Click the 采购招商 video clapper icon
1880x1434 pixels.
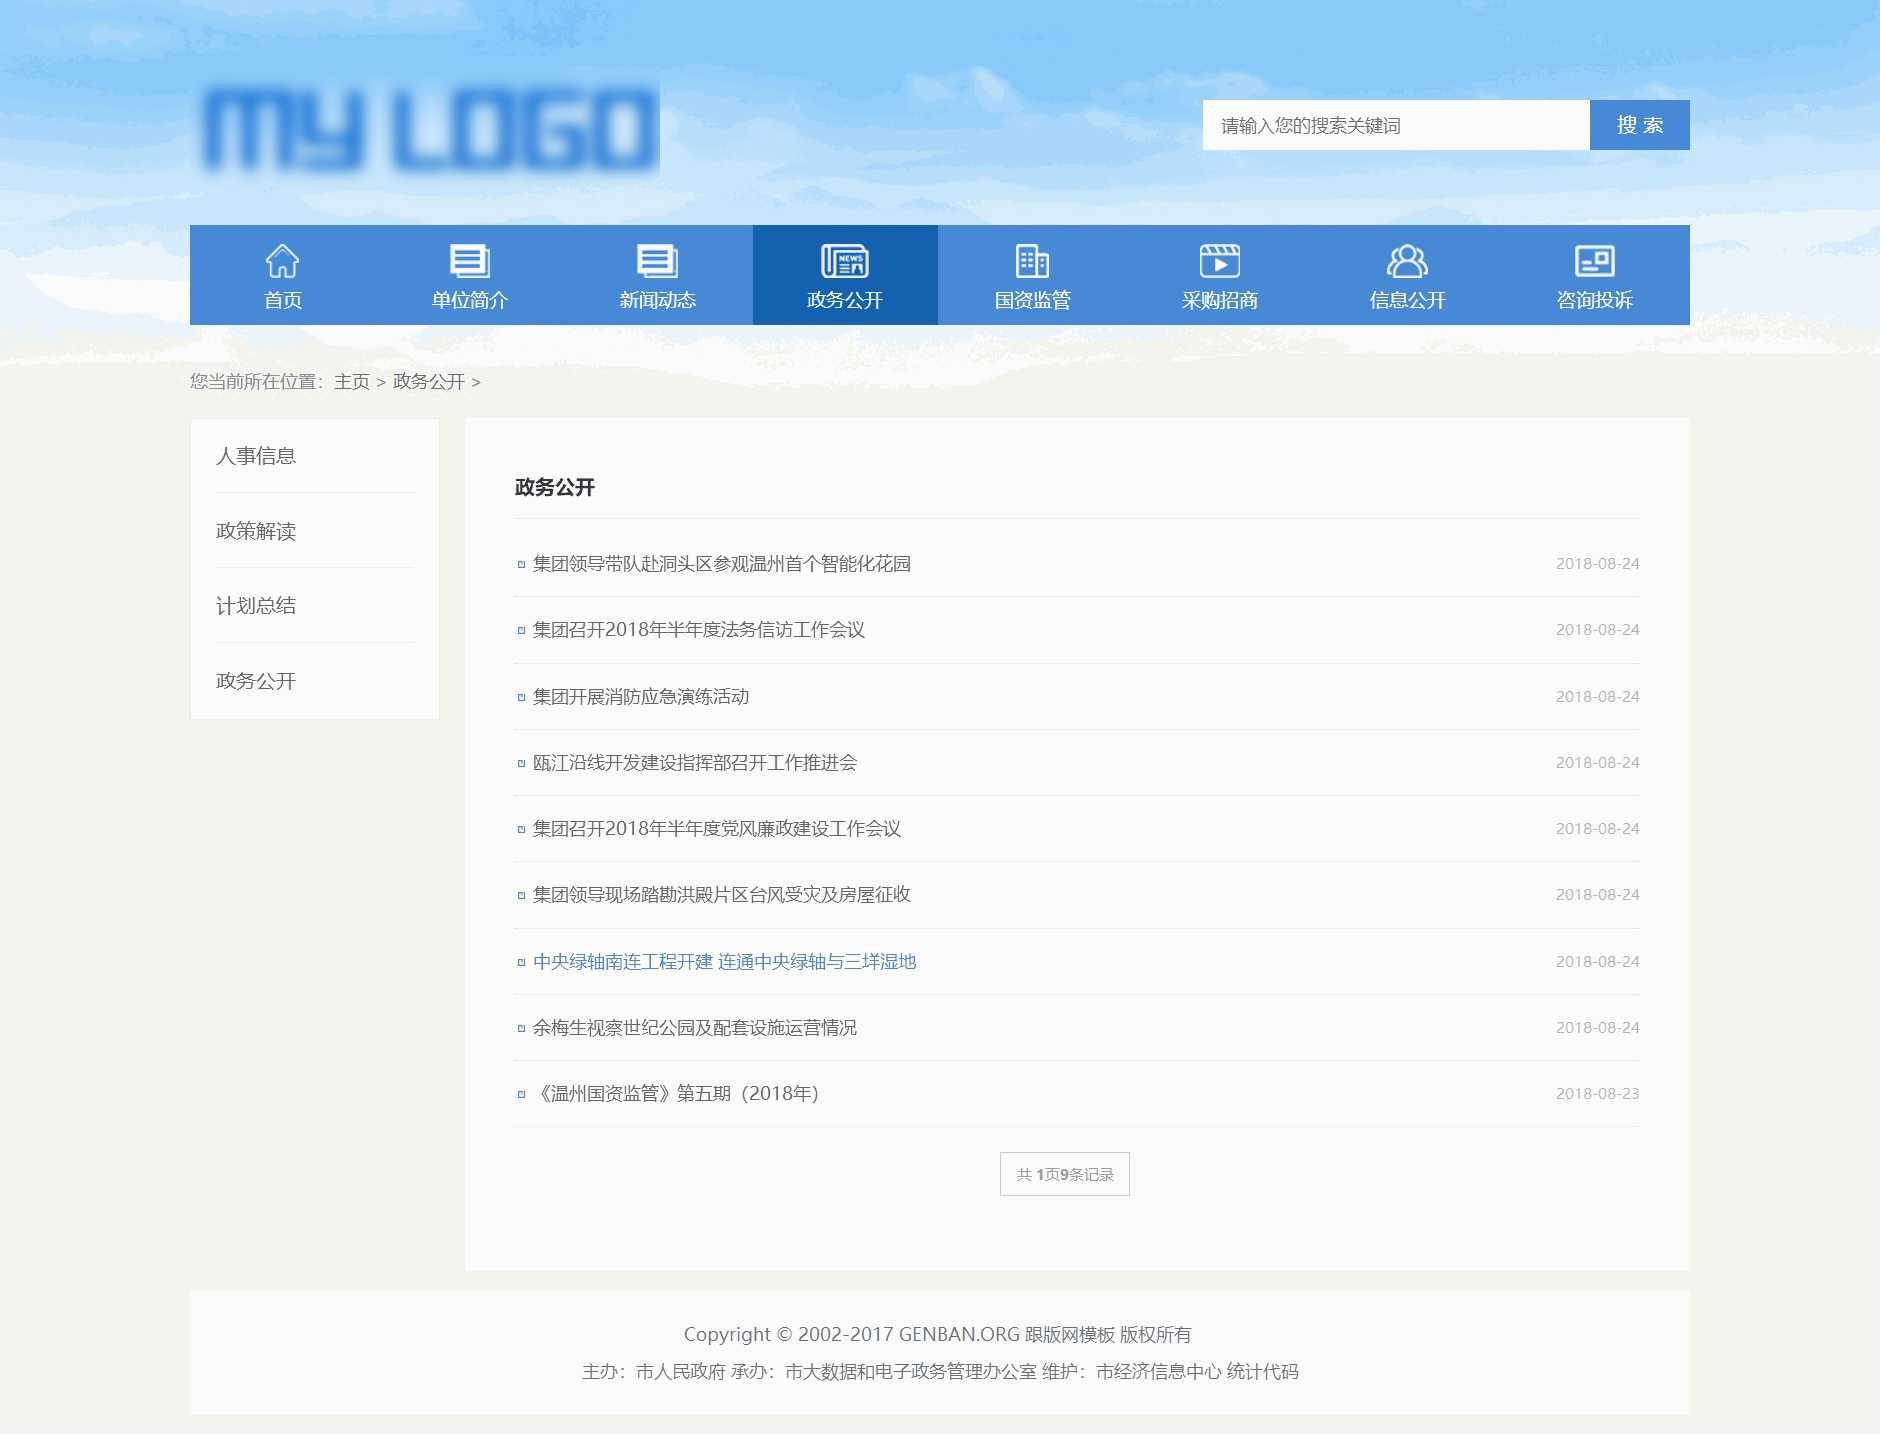click(1219, 261)
